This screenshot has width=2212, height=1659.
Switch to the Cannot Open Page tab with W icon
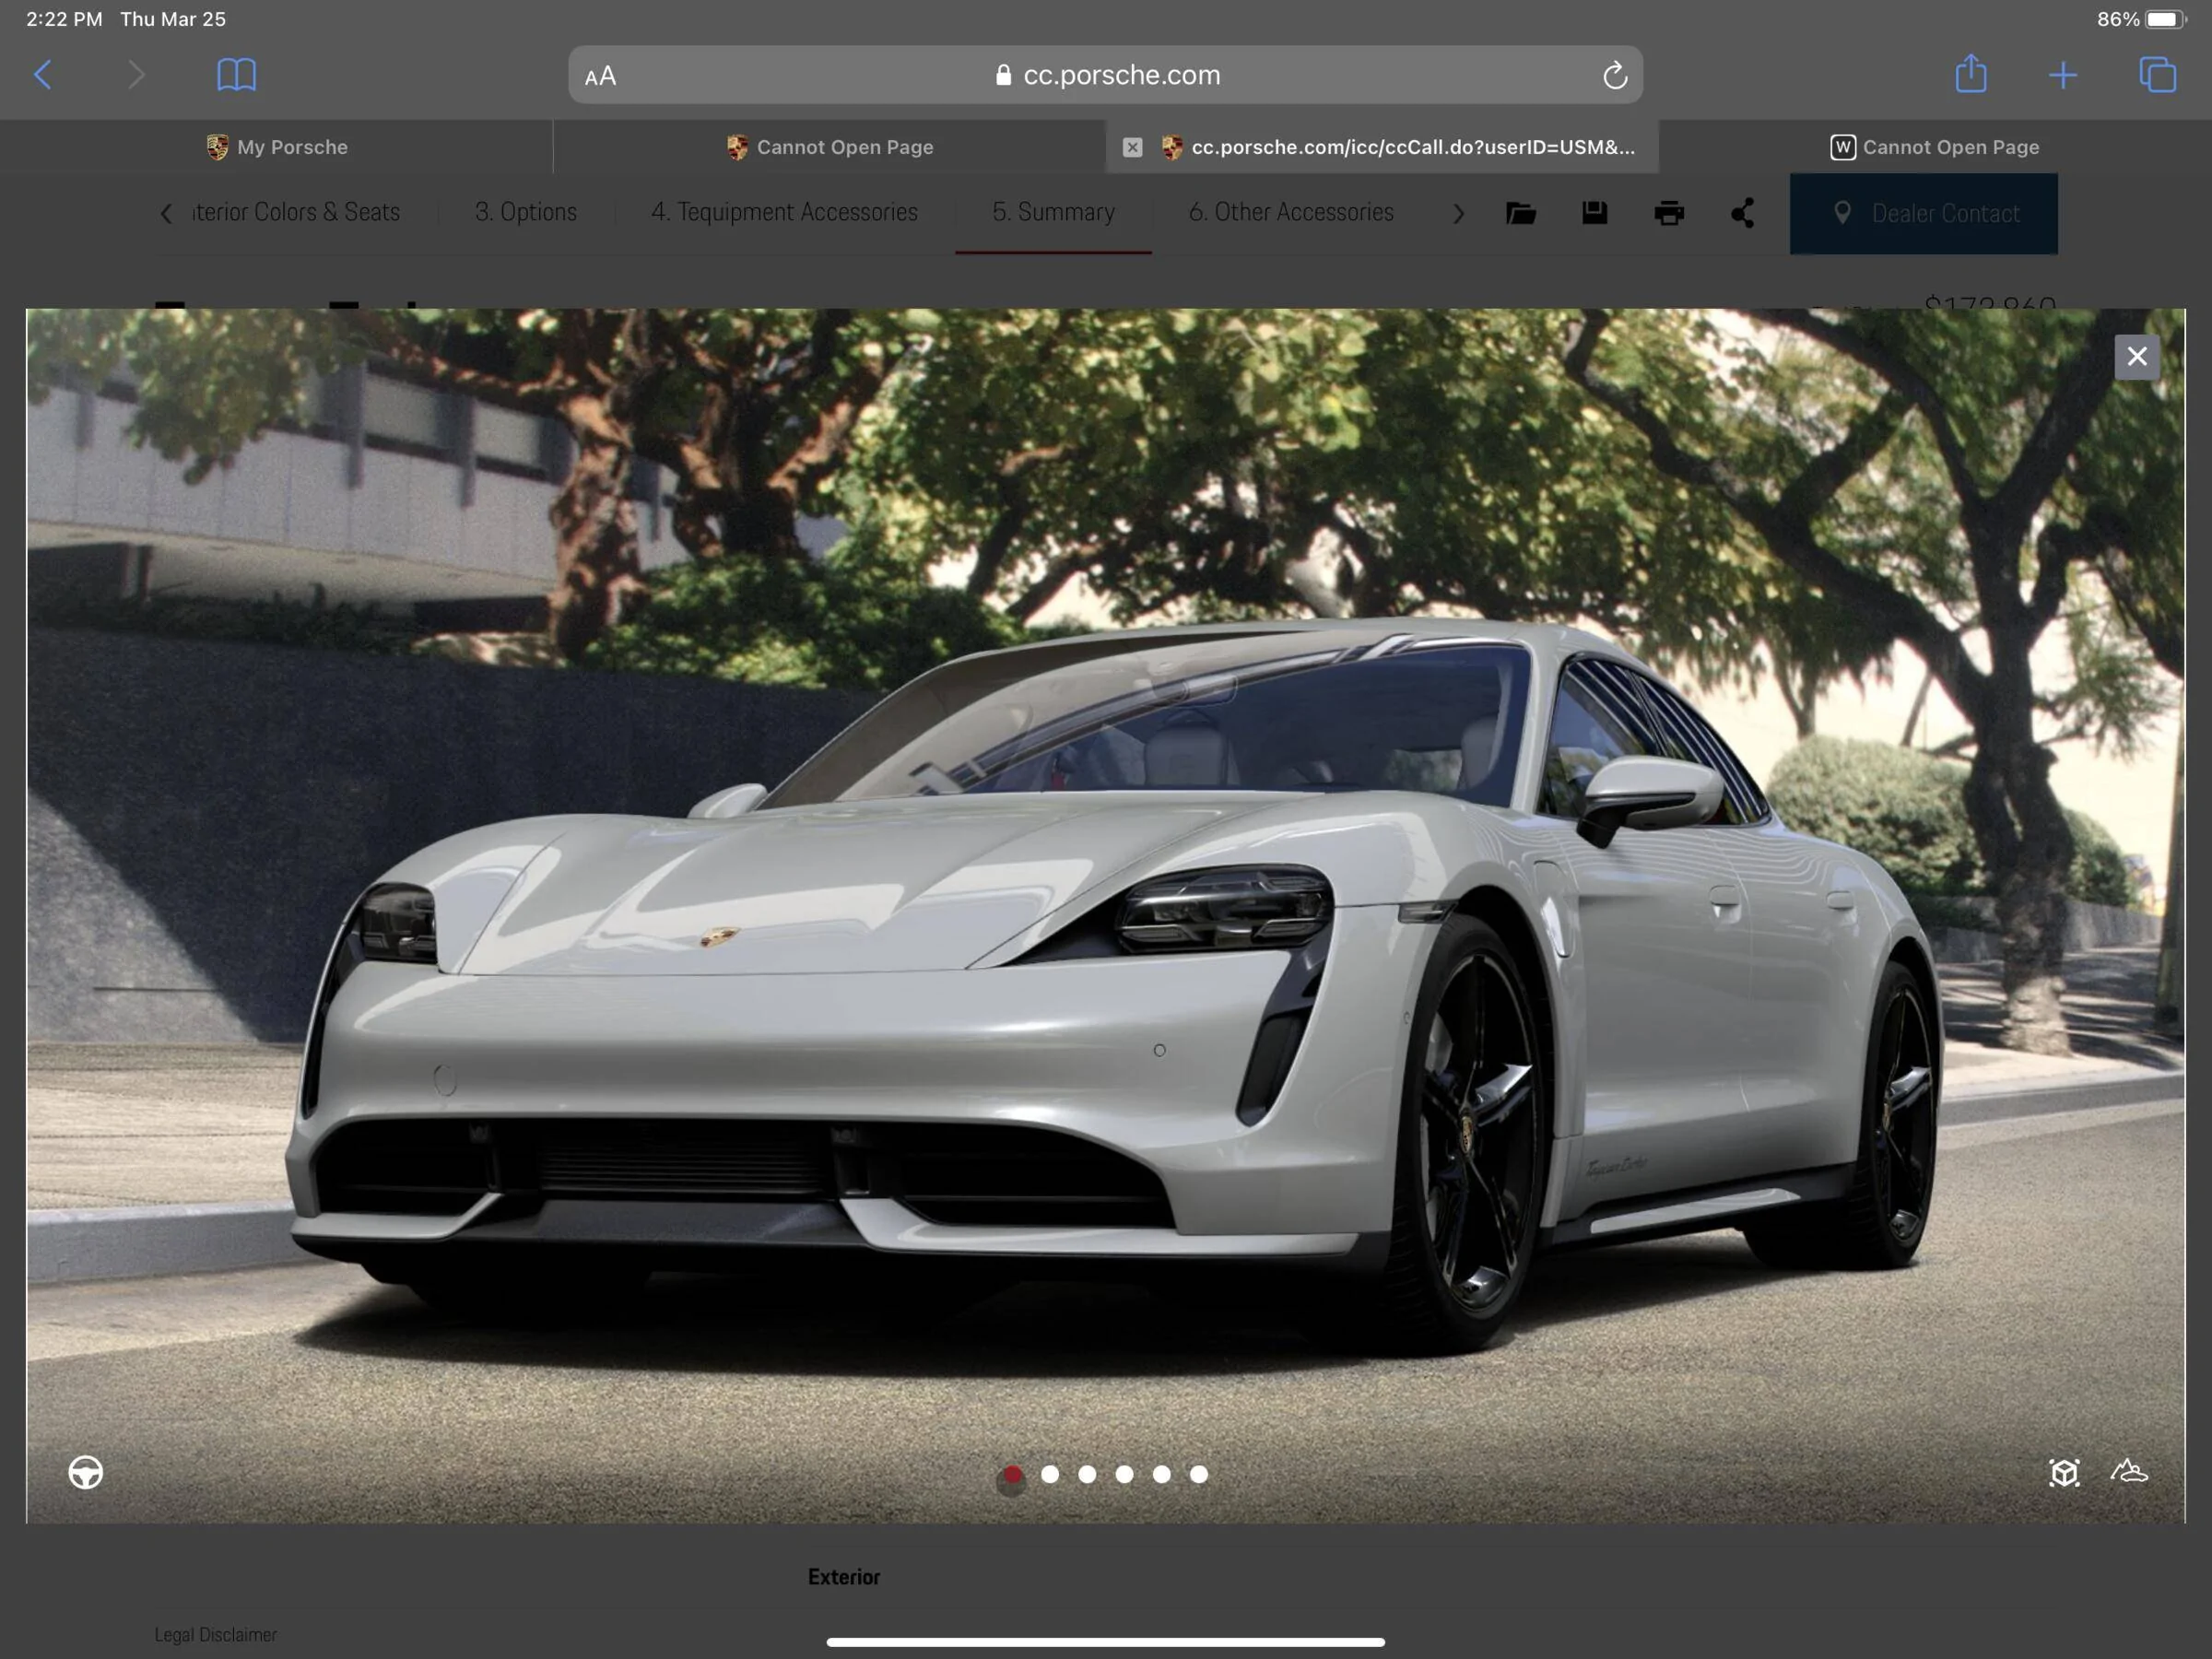1935,147
